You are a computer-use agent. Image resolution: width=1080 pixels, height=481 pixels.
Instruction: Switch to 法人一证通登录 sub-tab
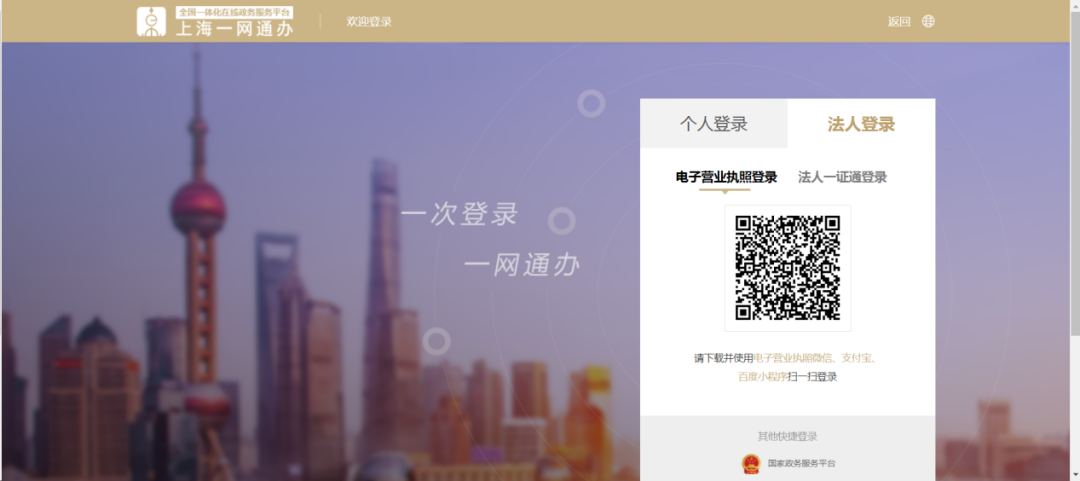pyautogui.click(x=842, y=178)
